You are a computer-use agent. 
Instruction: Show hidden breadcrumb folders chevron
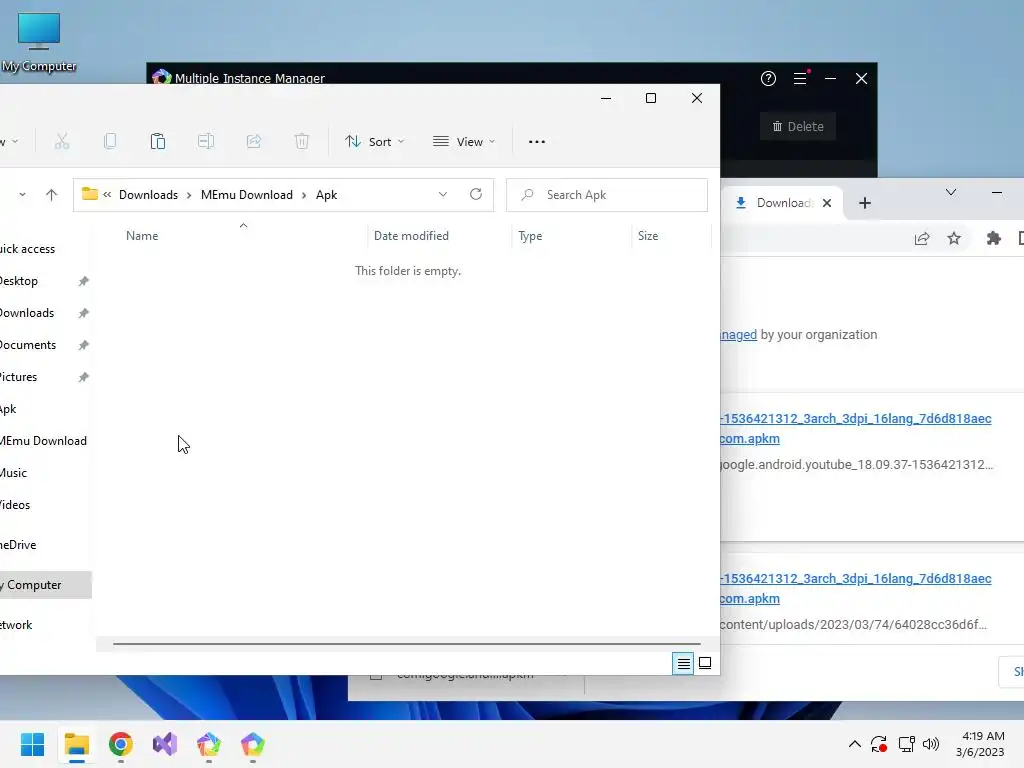click(x=107, y=195)
